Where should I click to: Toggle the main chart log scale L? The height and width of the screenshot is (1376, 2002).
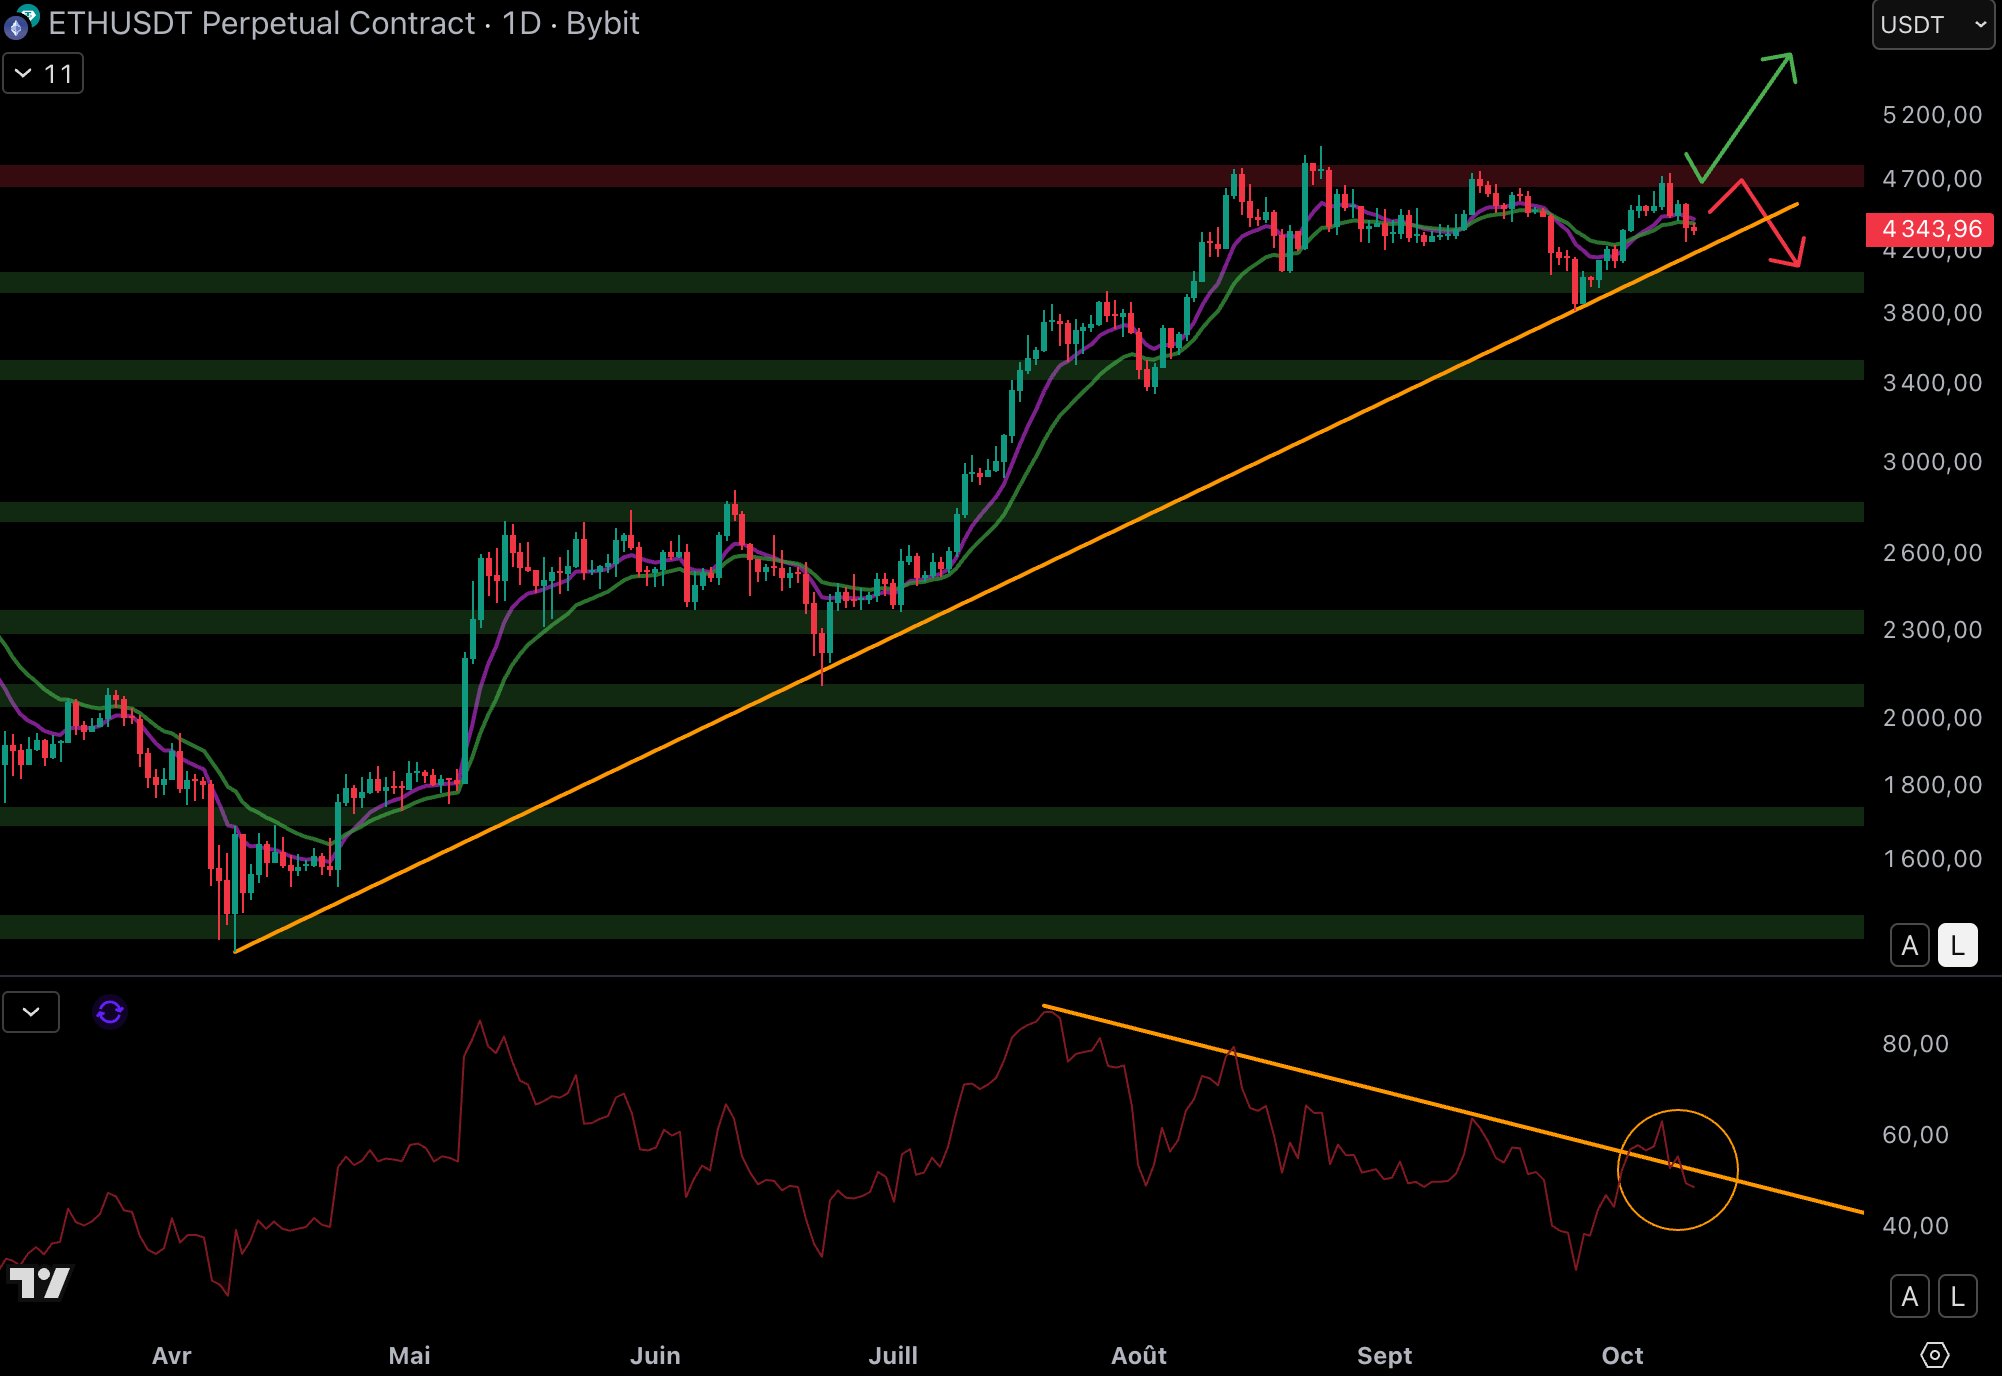1957,945
